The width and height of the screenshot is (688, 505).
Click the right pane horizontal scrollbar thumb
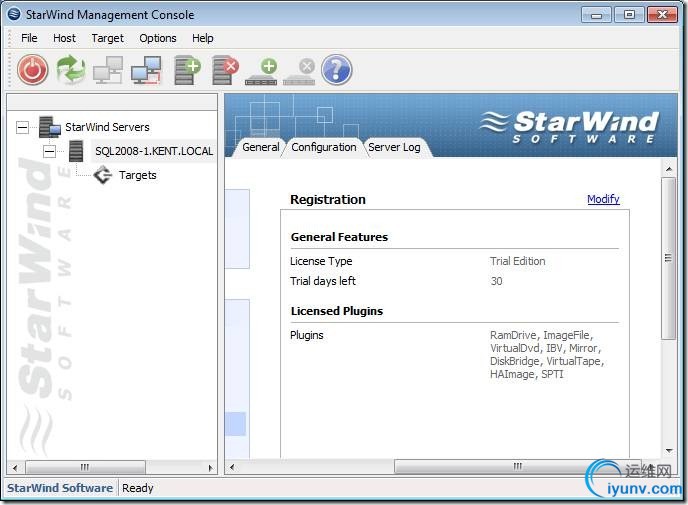[518, 466]
